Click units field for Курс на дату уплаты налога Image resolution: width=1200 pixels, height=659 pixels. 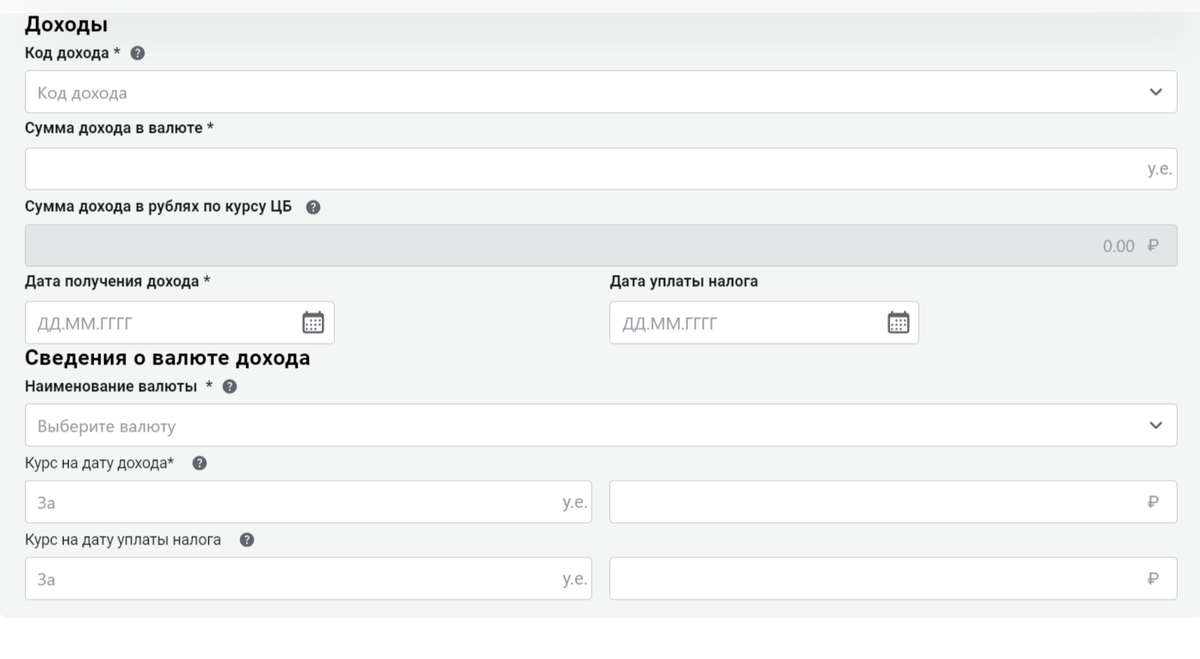tap(295, 579)
